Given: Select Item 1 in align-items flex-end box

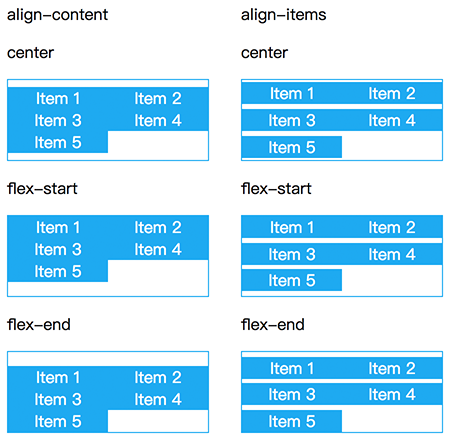Looking at the screenshot, I should coord(292,368).
